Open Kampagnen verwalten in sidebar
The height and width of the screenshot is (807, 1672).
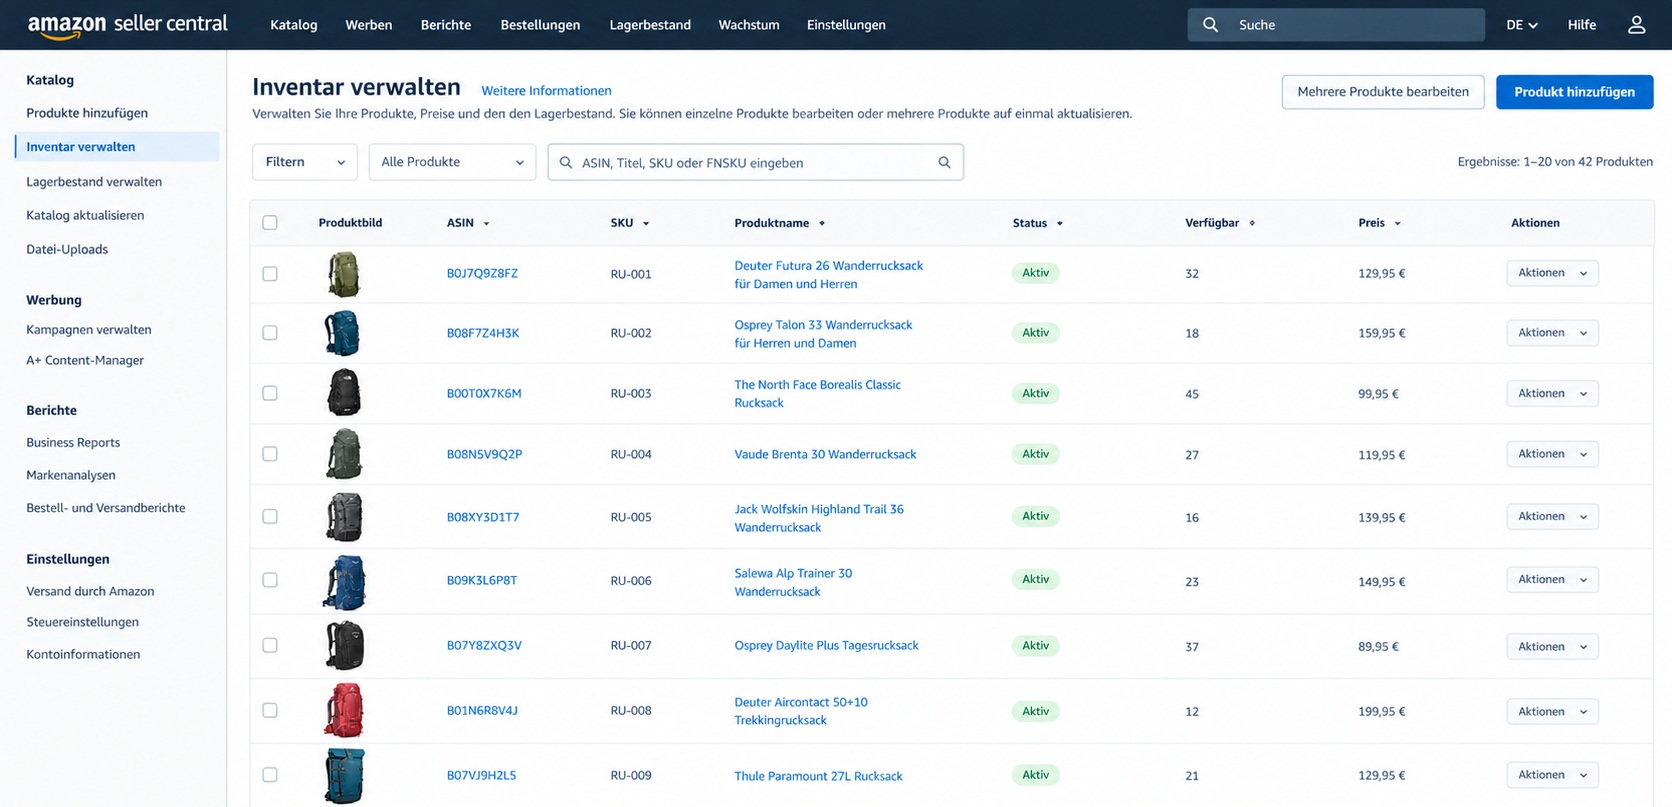coord(89,330)
